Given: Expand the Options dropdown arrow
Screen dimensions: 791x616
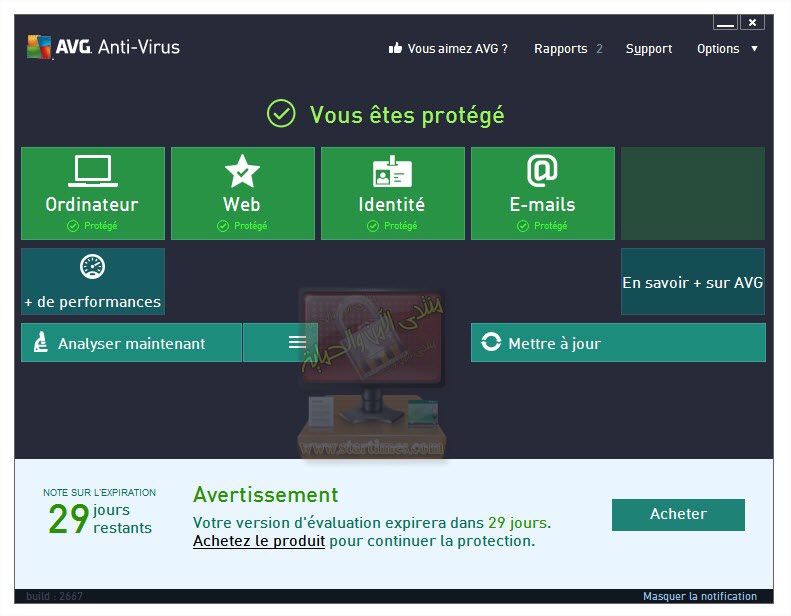Looking at the screenshot, I should [754, 49].
